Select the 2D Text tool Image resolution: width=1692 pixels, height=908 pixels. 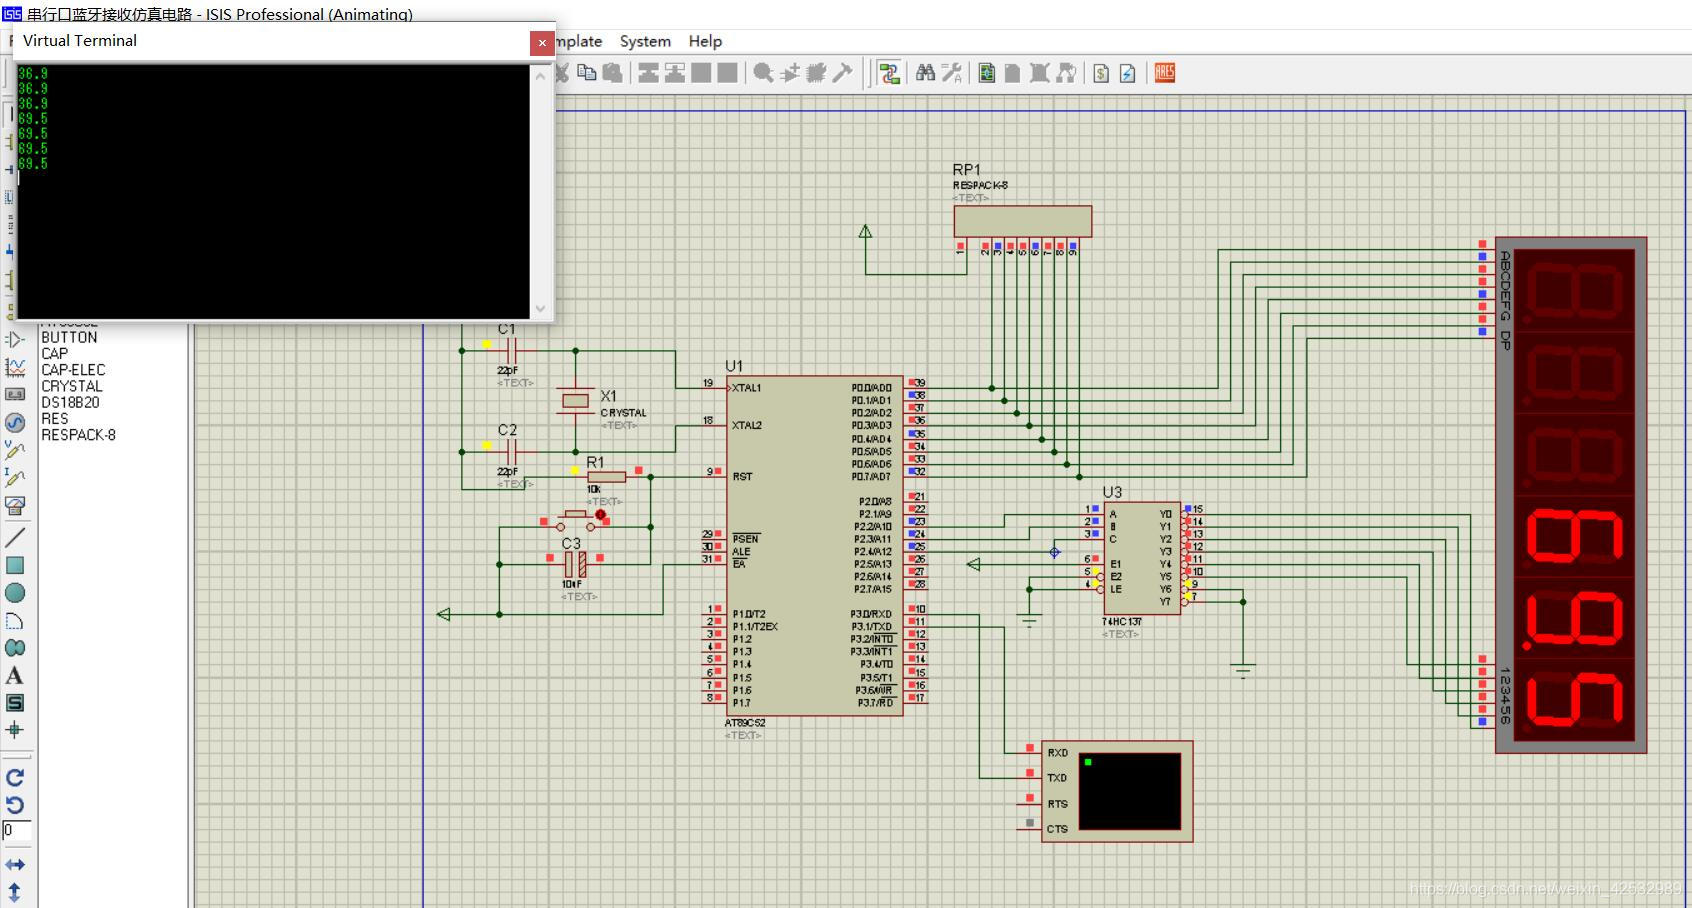click(x=15, y=676)
